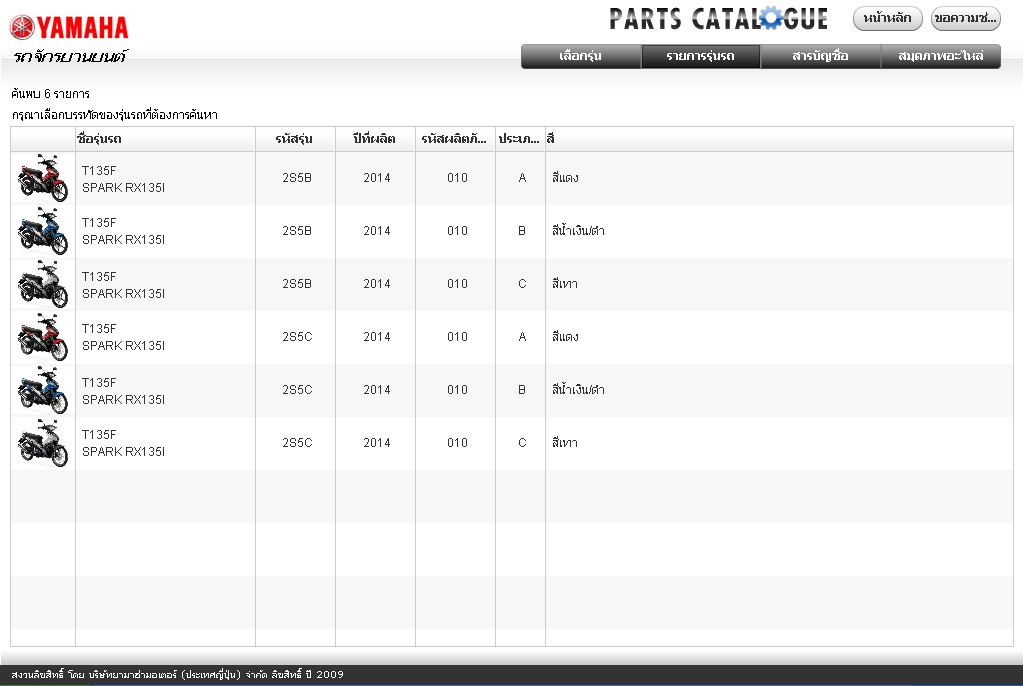Select gray motorcycle thumbnail for 2S5B type C
1023x686 pixels.
(43, 284)
